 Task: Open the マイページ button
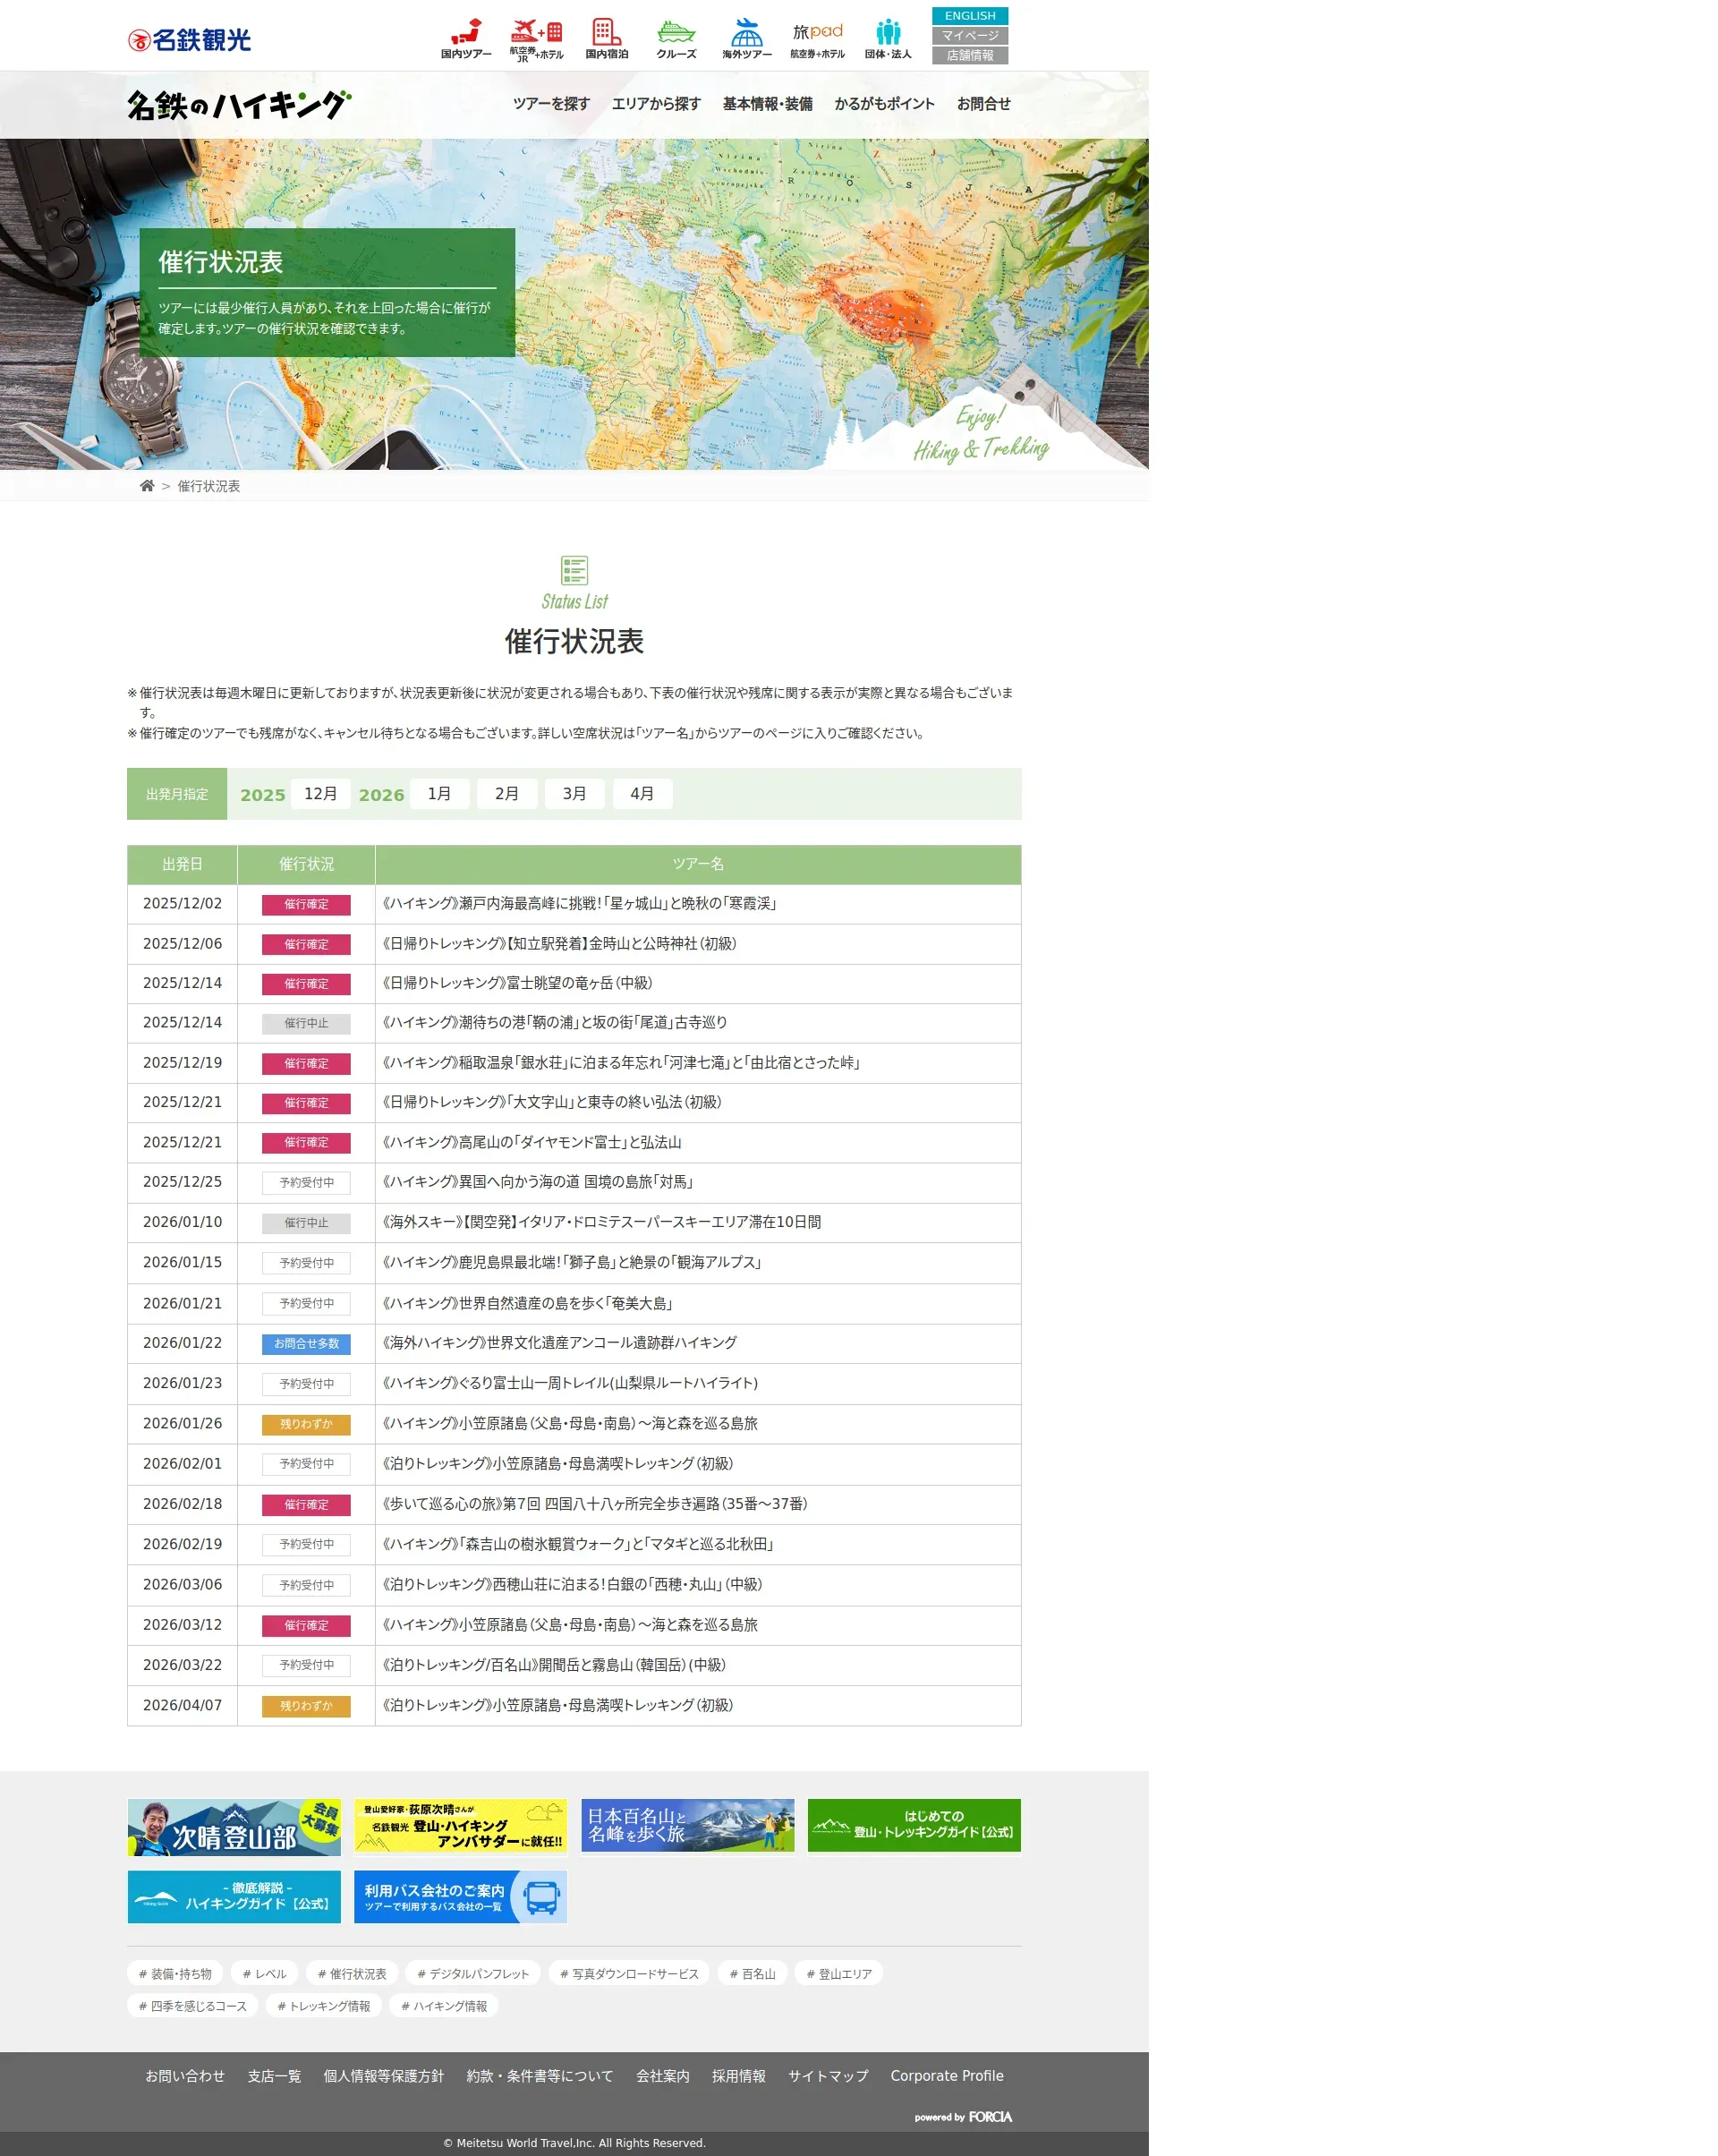coord(969,36)
